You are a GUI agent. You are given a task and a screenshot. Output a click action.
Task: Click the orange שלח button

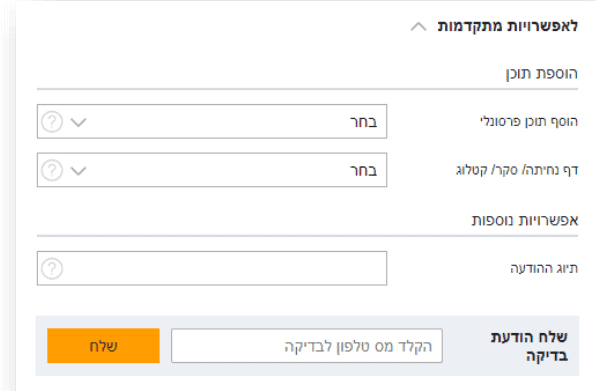[x=103, y=346]
